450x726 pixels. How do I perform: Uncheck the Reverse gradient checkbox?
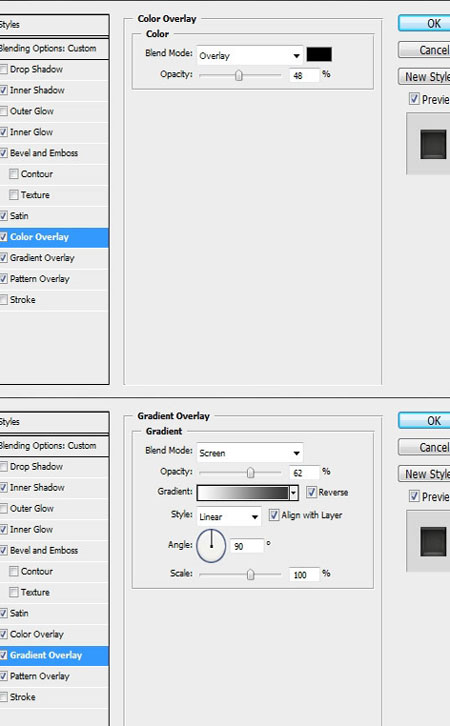312,492
